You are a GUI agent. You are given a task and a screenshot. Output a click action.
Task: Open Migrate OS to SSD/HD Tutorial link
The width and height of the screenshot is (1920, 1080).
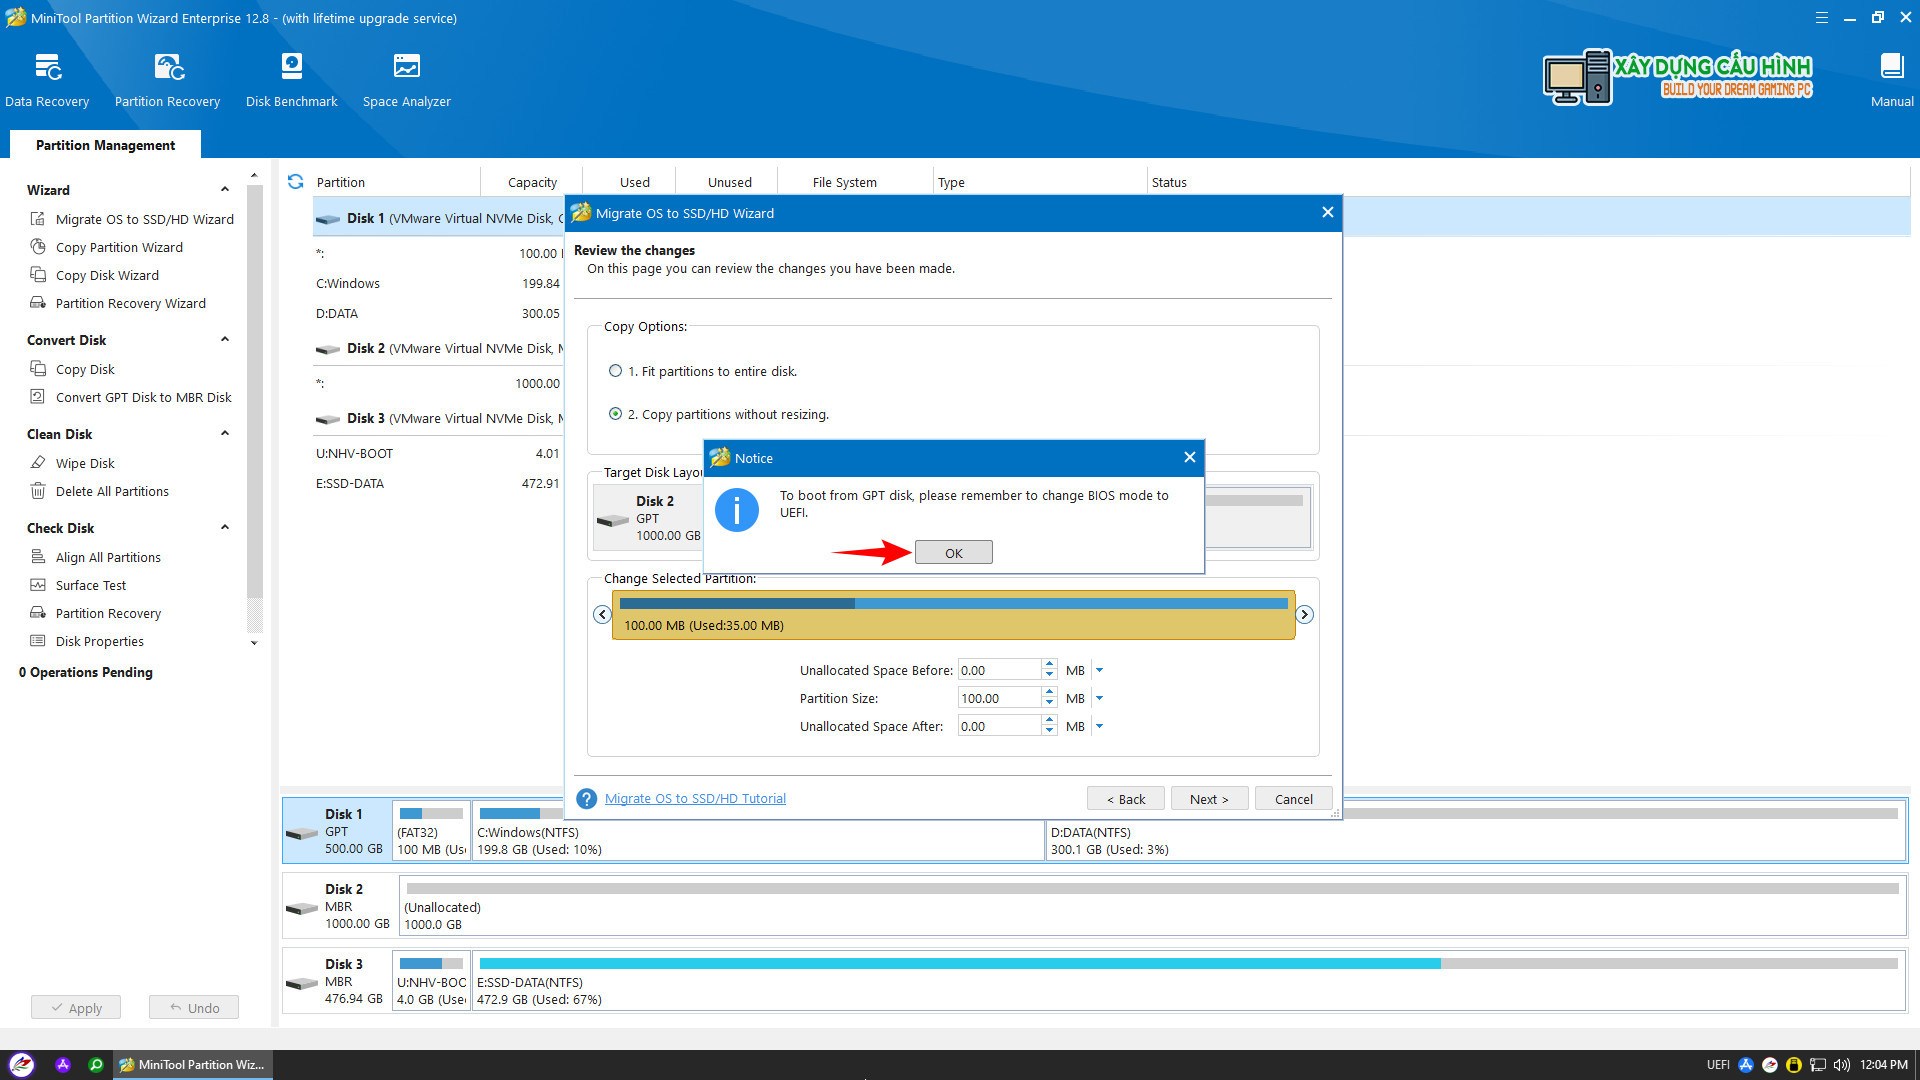pyautogui.click(x=695, y=799)
